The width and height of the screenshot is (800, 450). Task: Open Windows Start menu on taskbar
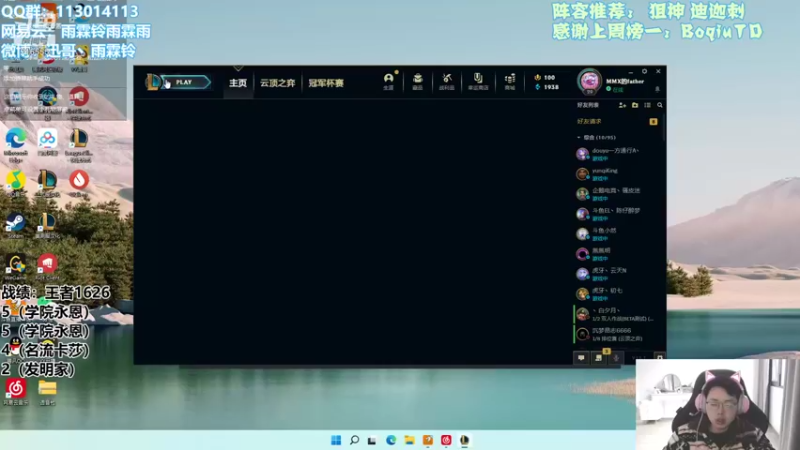336,440
